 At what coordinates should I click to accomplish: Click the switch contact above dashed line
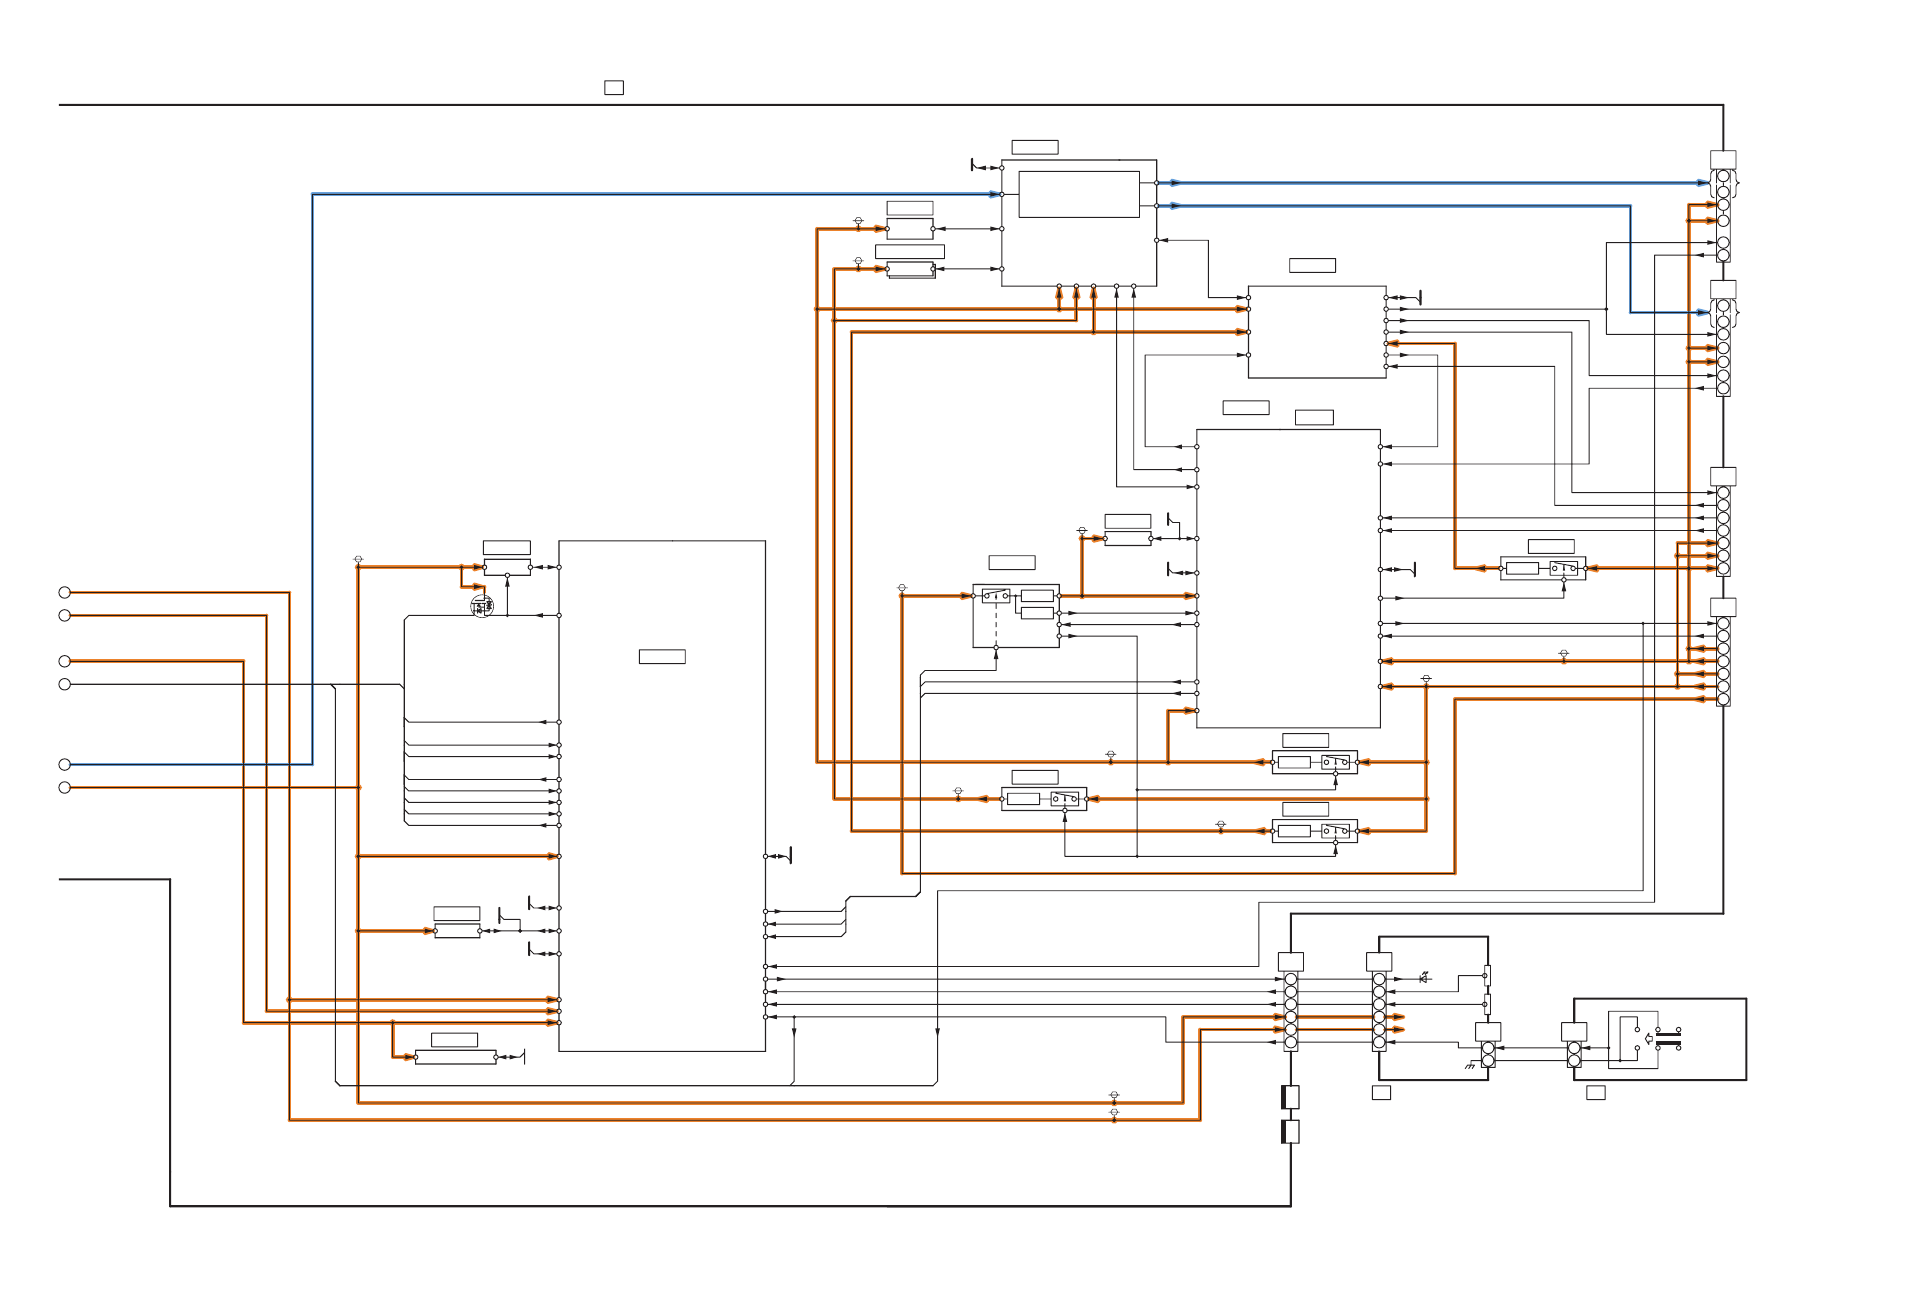pyautogui.click(x=995, y=596)
